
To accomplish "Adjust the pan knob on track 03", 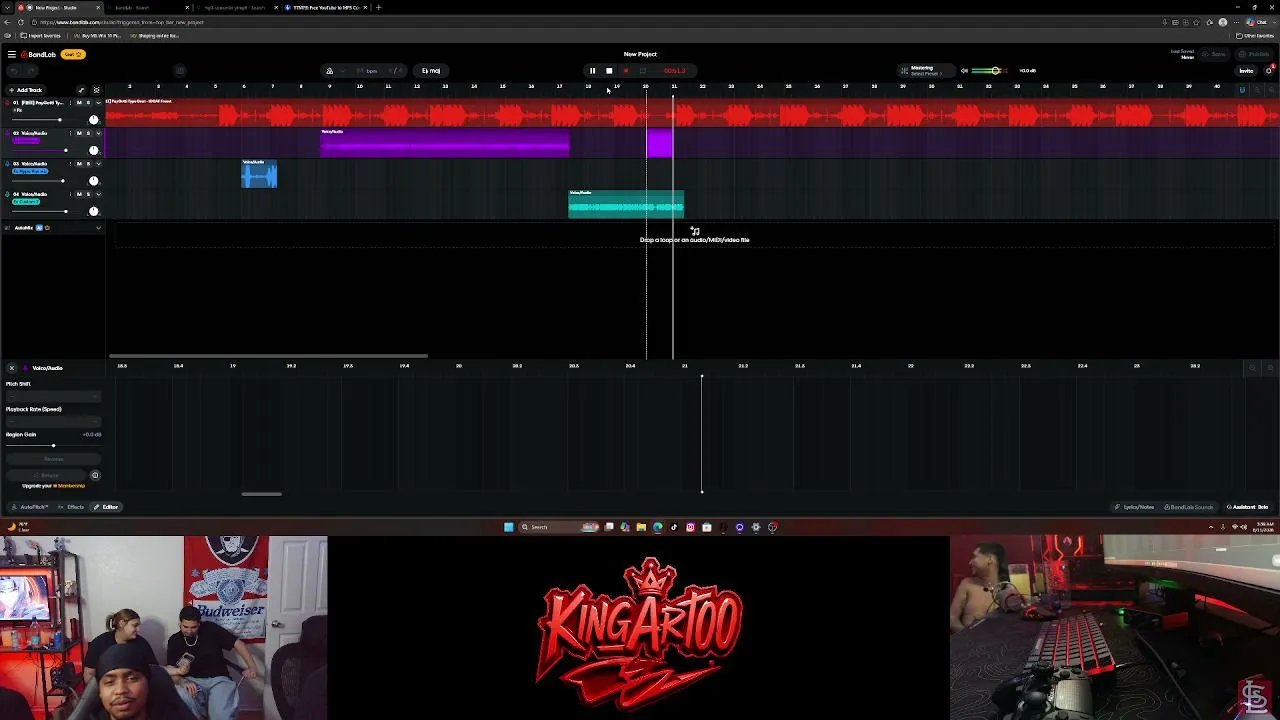I will (94, 181).
